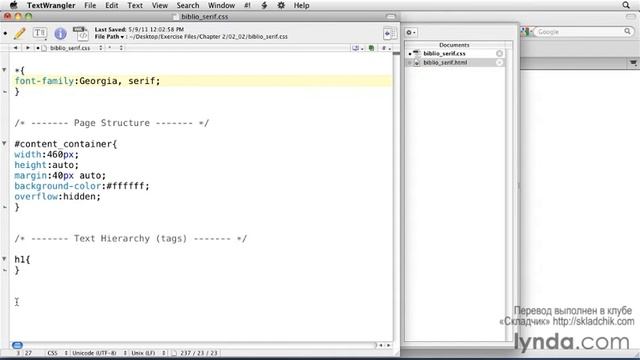Open the Window menu
This screenshot has height=360, width=640.
point(221,5)
